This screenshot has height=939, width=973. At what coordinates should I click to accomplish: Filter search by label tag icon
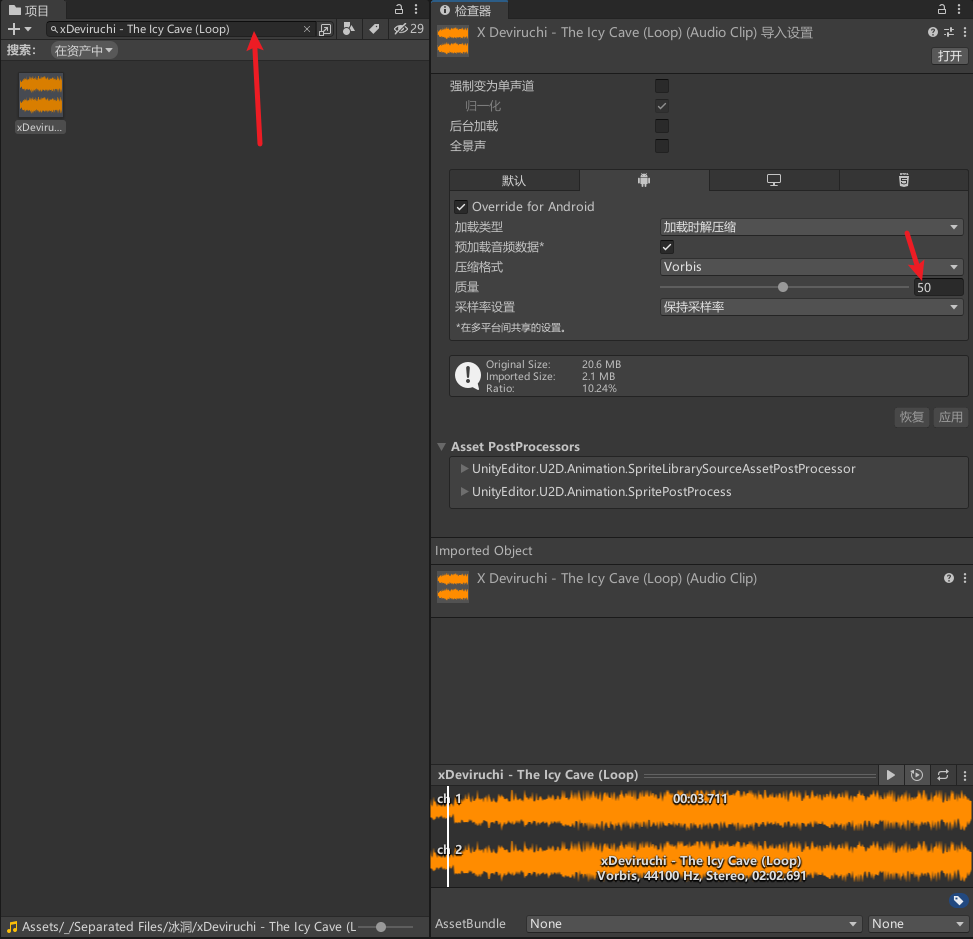coord(374,29)
